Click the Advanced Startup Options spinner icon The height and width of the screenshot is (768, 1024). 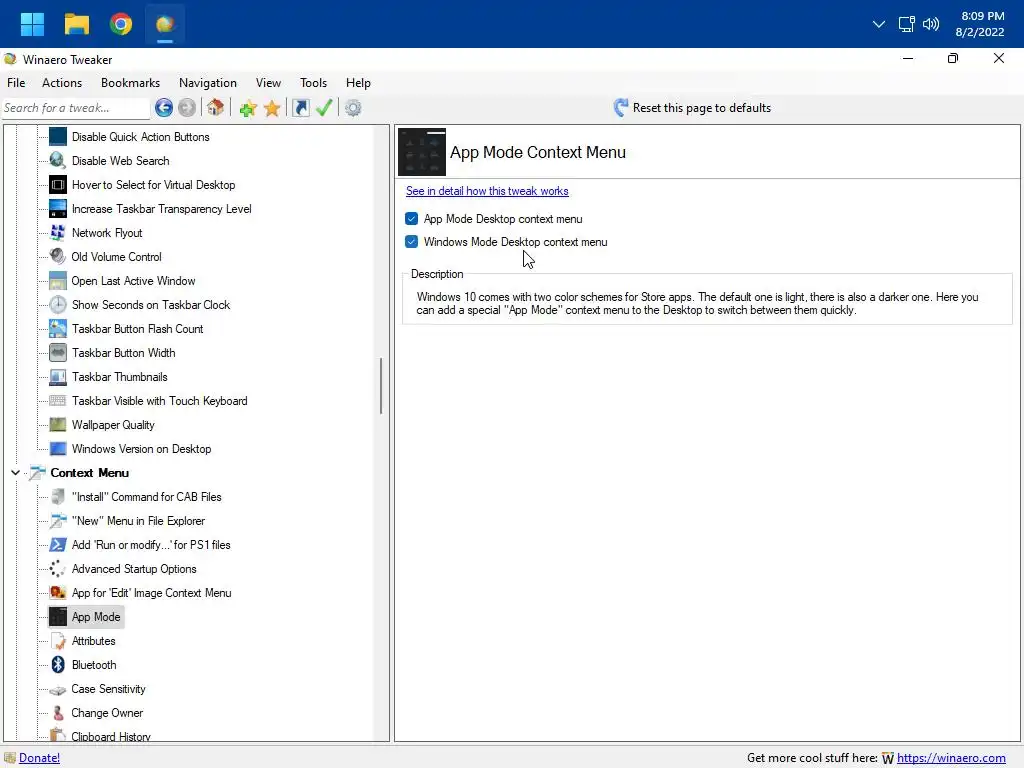point(57,569)
